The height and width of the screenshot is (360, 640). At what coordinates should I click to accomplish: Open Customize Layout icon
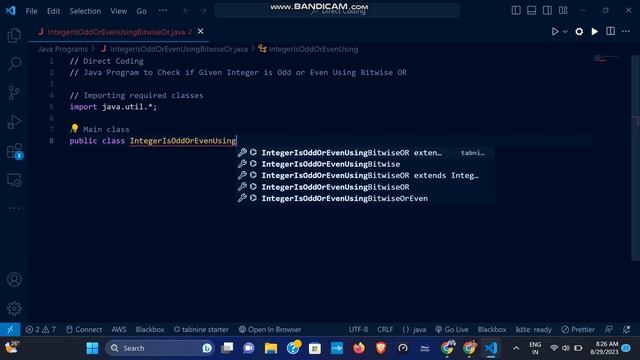[563, 11]
